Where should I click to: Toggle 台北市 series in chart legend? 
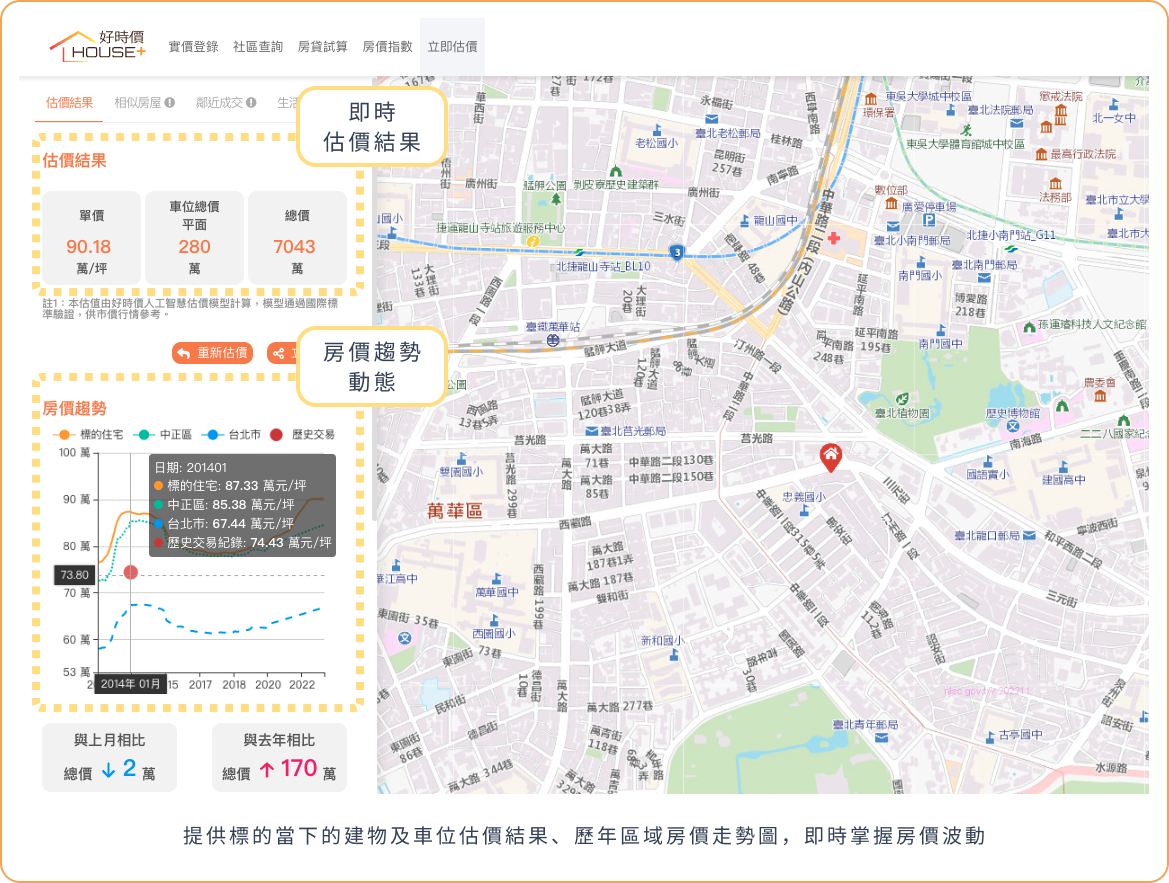click(x=230, y=435)
